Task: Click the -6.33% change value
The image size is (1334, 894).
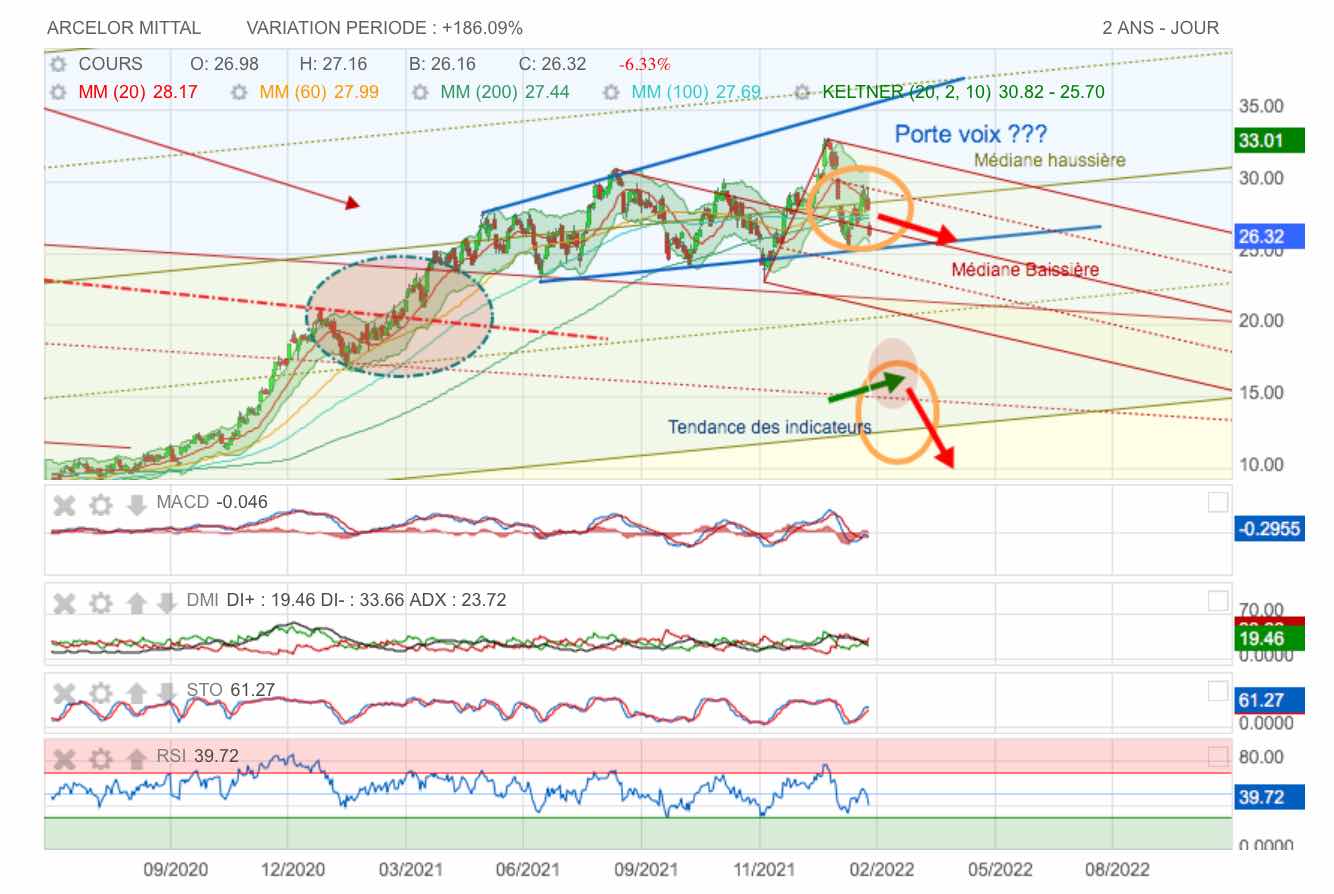Action: coord(645,65)
